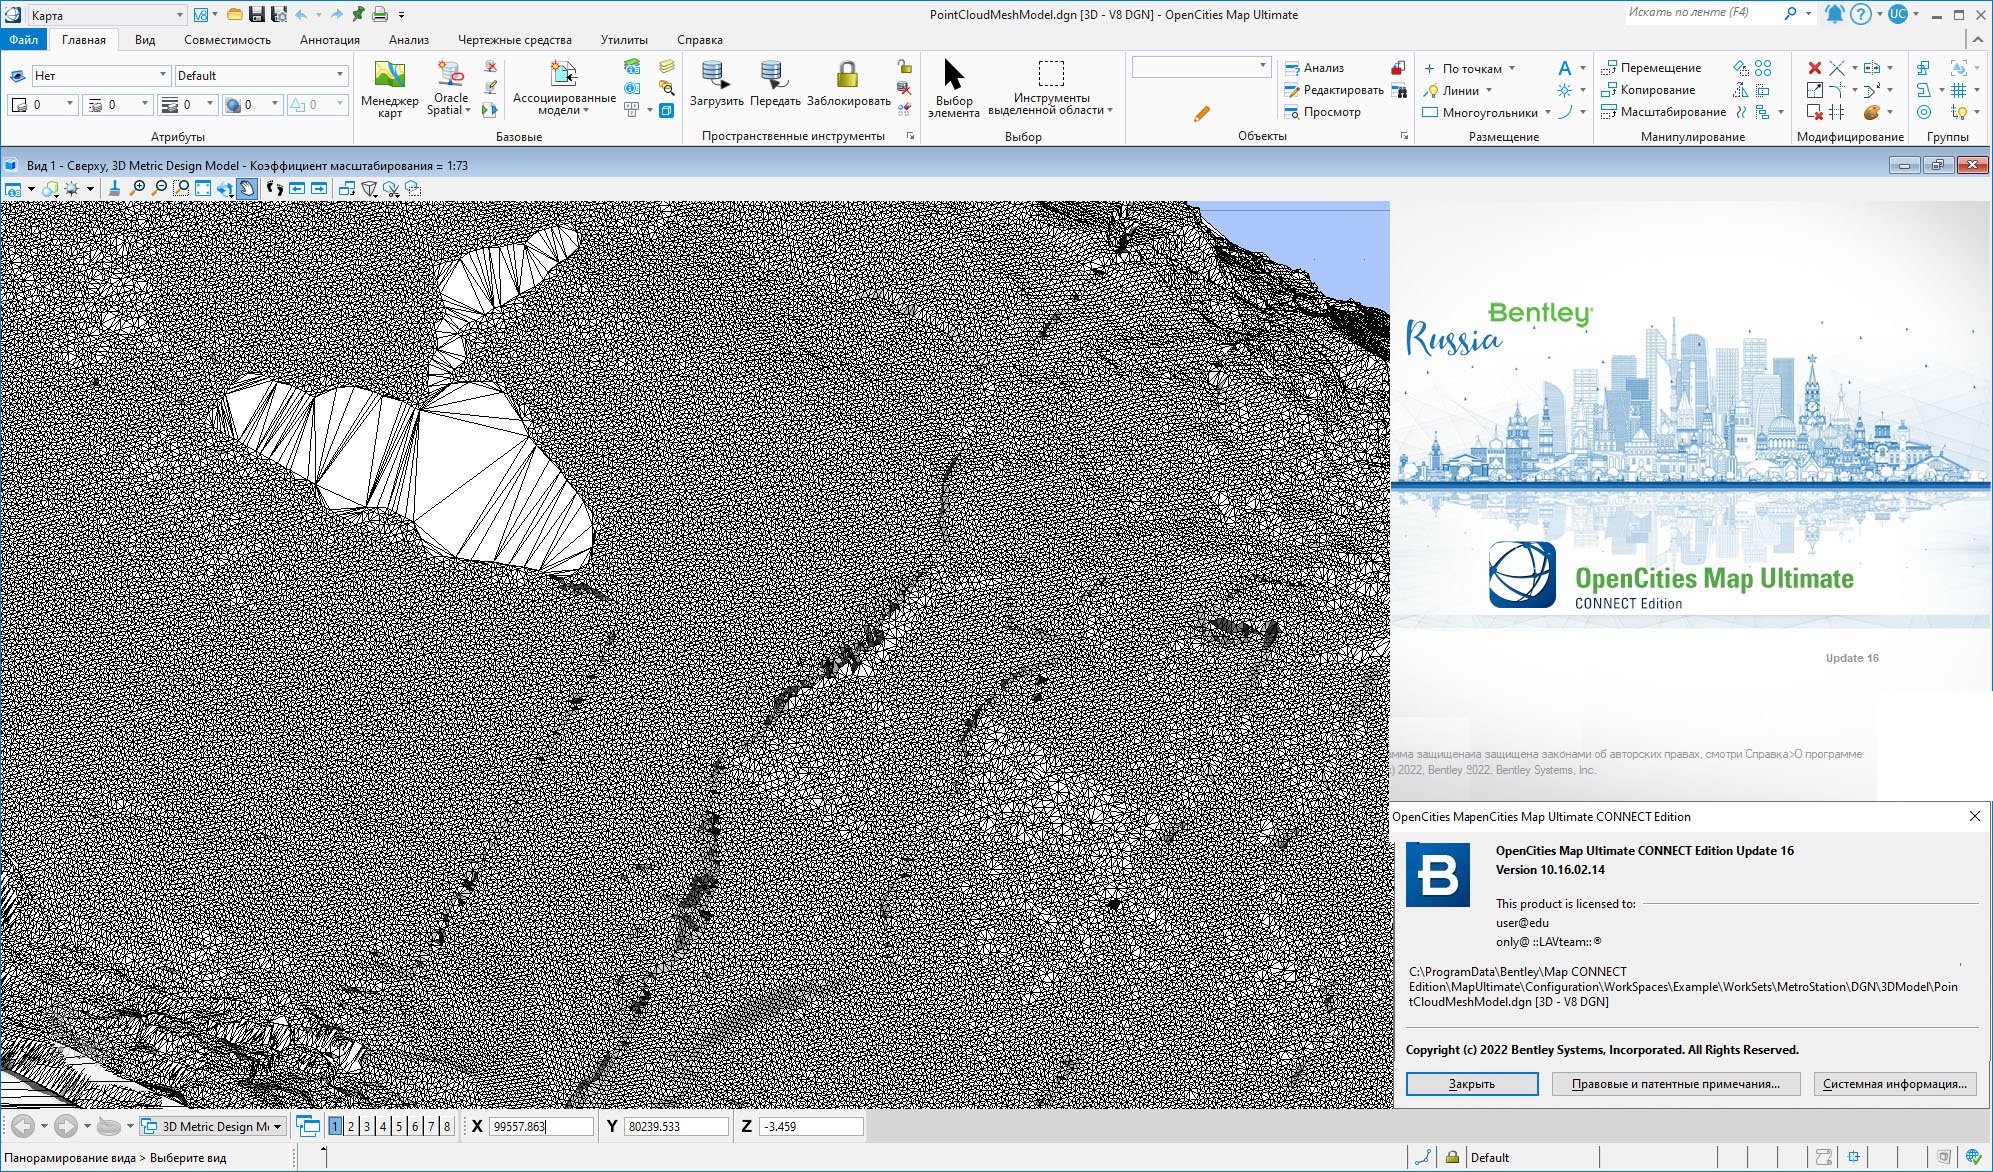Click the Zoom In view tool
Viewport: 1993px width, 1172px height.
138,188
